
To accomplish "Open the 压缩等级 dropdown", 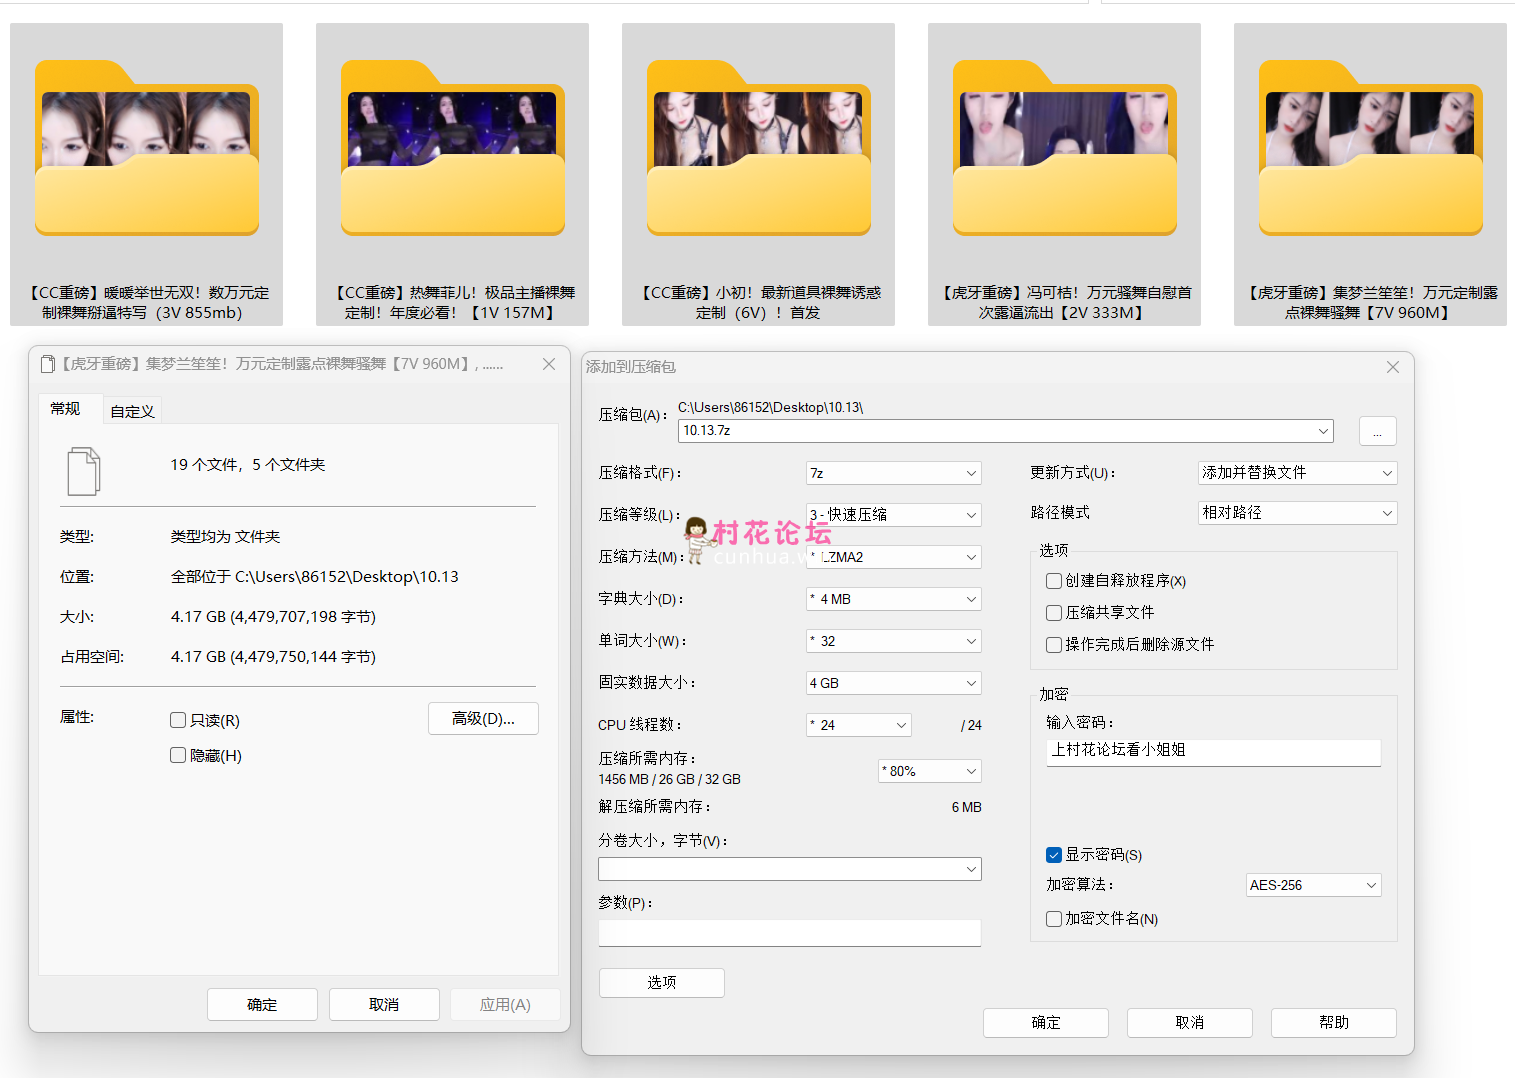I will pos(894,515).
